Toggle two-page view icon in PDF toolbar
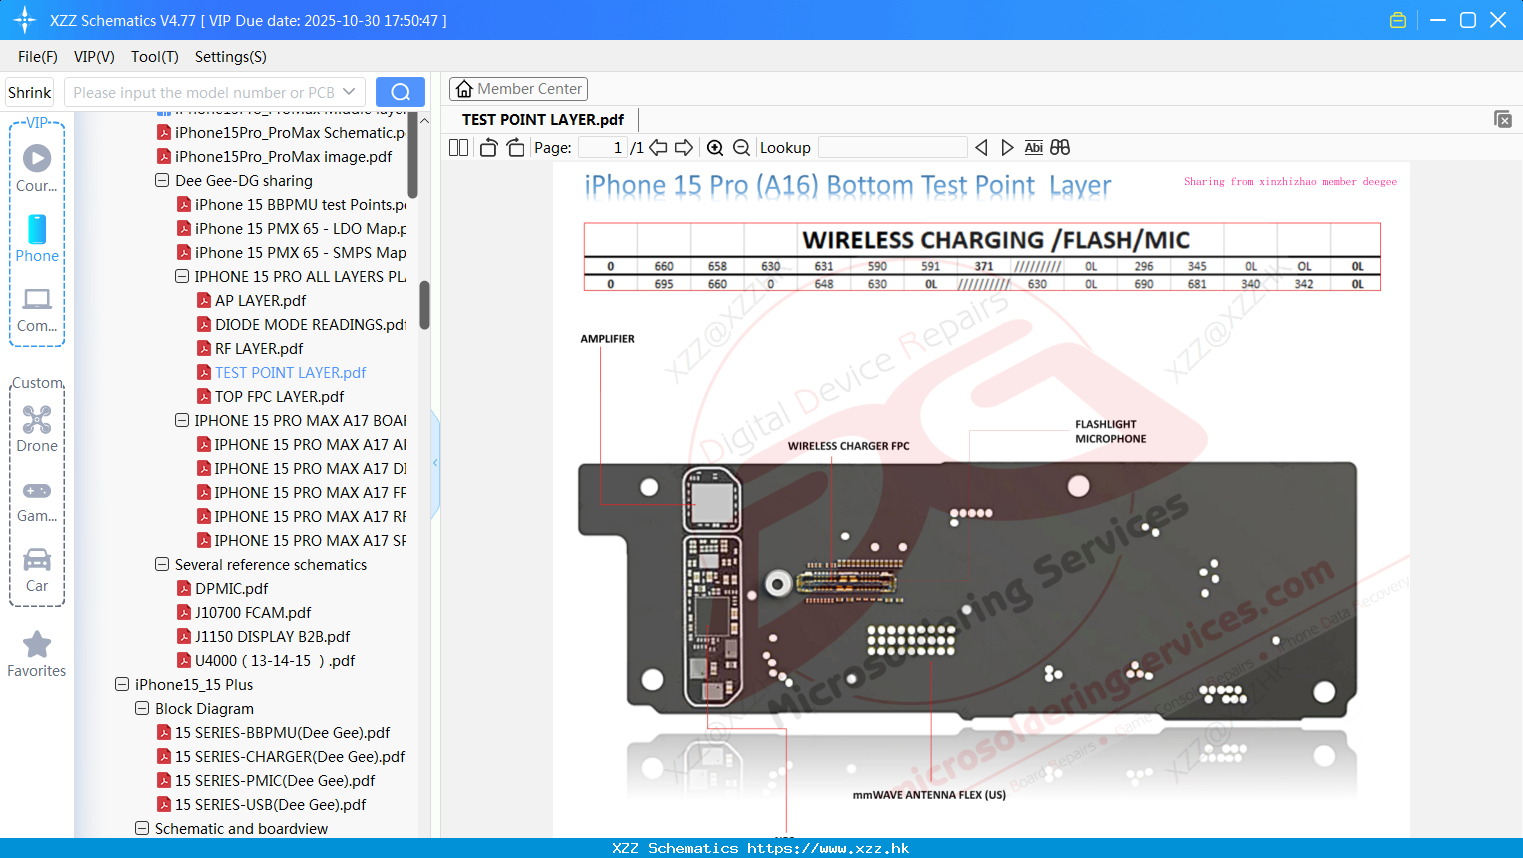 pyautogui.click(x=459, y=148)
